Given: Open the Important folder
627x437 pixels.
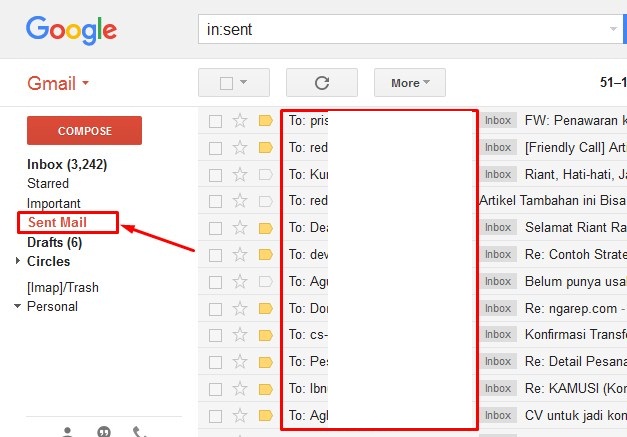Looking at the screenshot, I should (54, 203).
